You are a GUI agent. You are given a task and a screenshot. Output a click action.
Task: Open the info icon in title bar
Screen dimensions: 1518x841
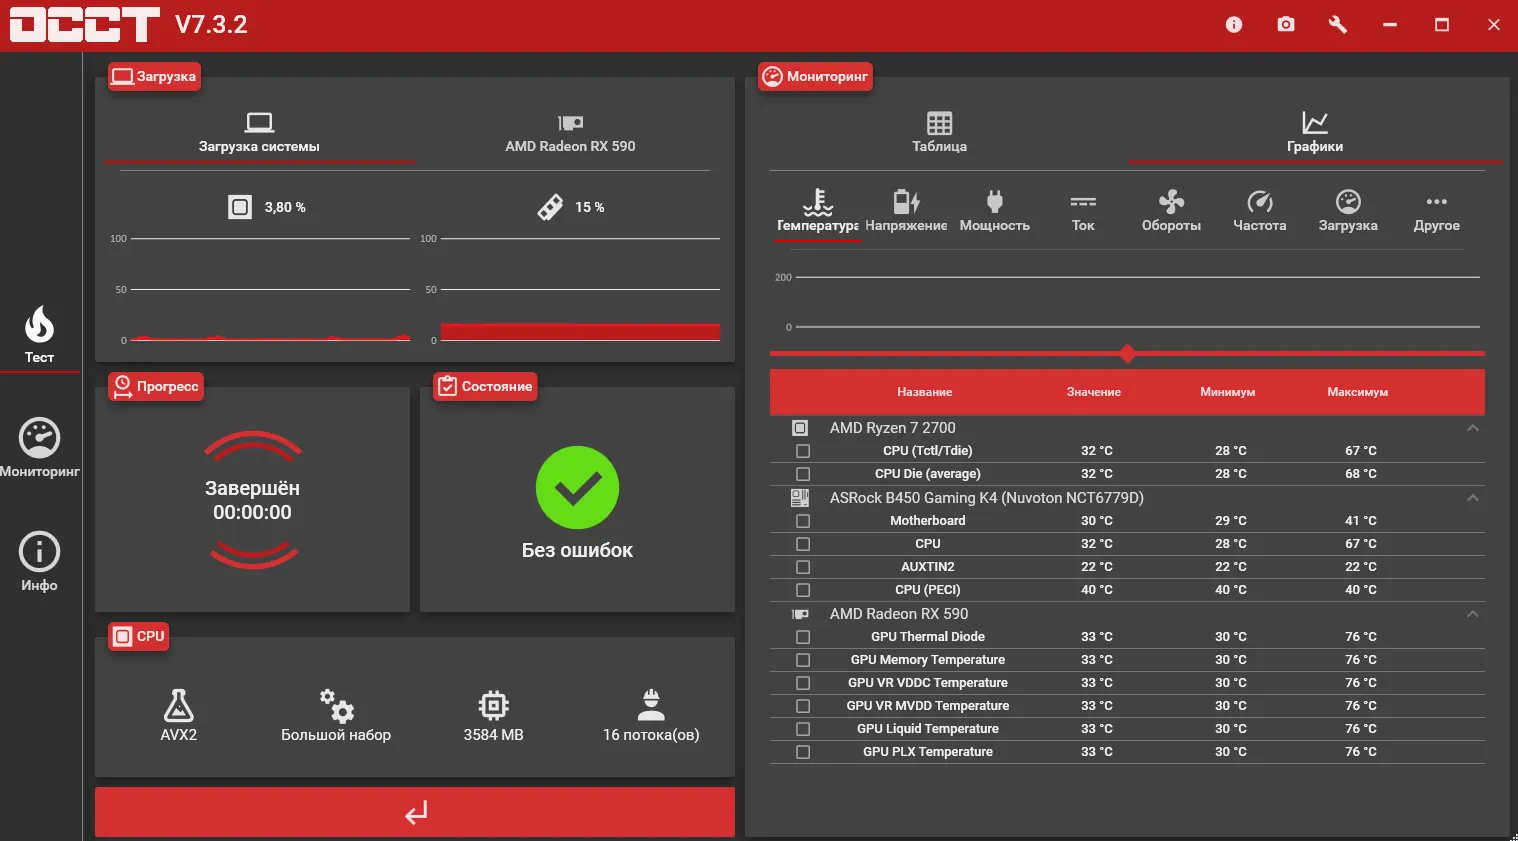(1234, 24)
